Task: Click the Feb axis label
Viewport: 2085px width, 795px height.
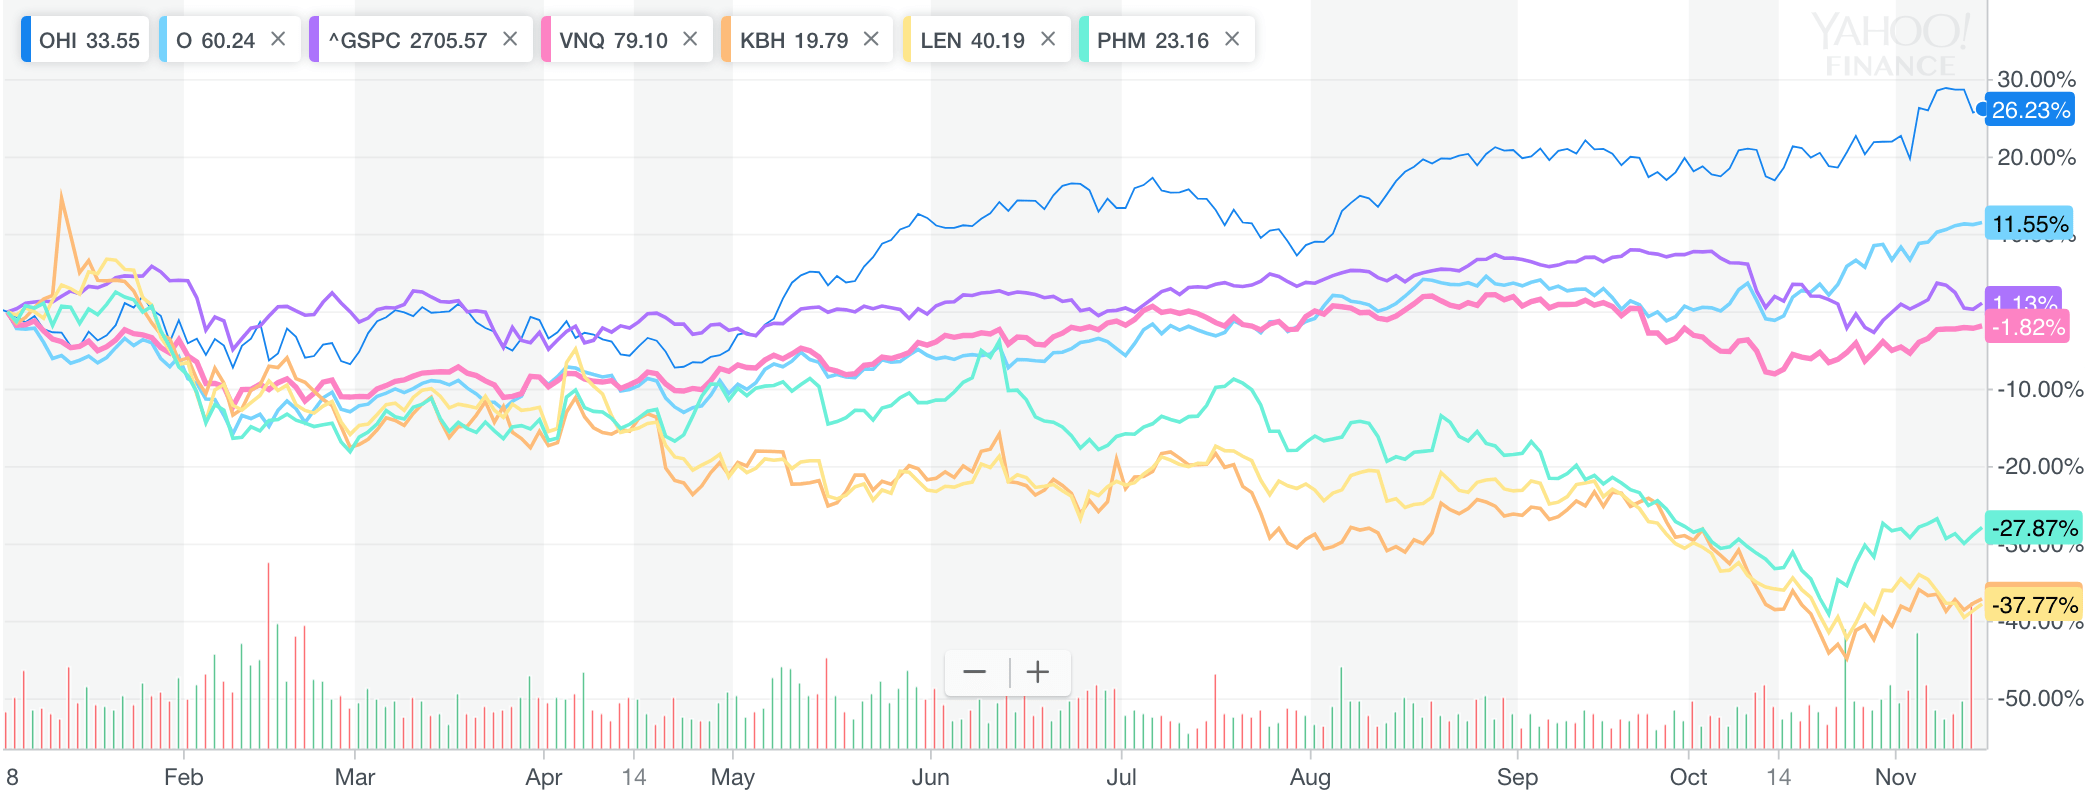Action: (x=183, y=777)
